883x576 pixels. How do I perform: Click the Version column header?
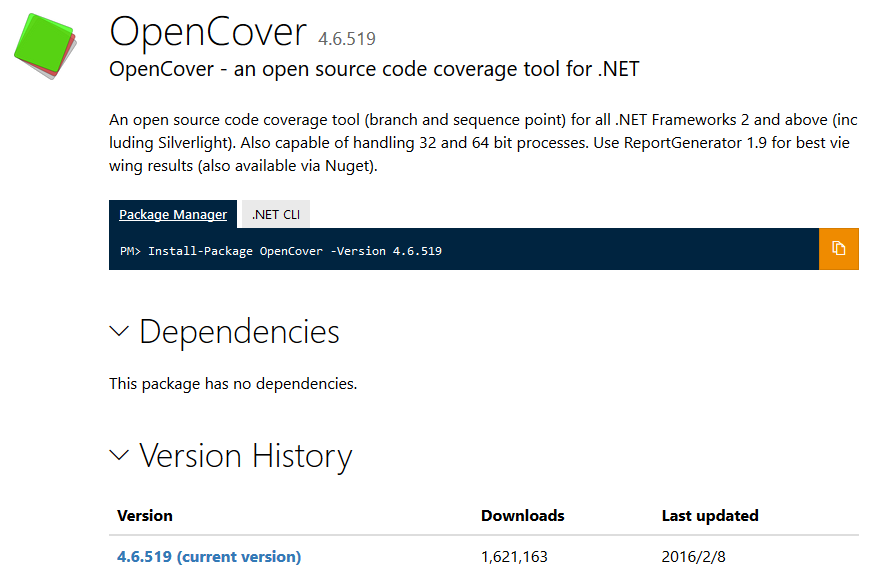click(145, 516)
